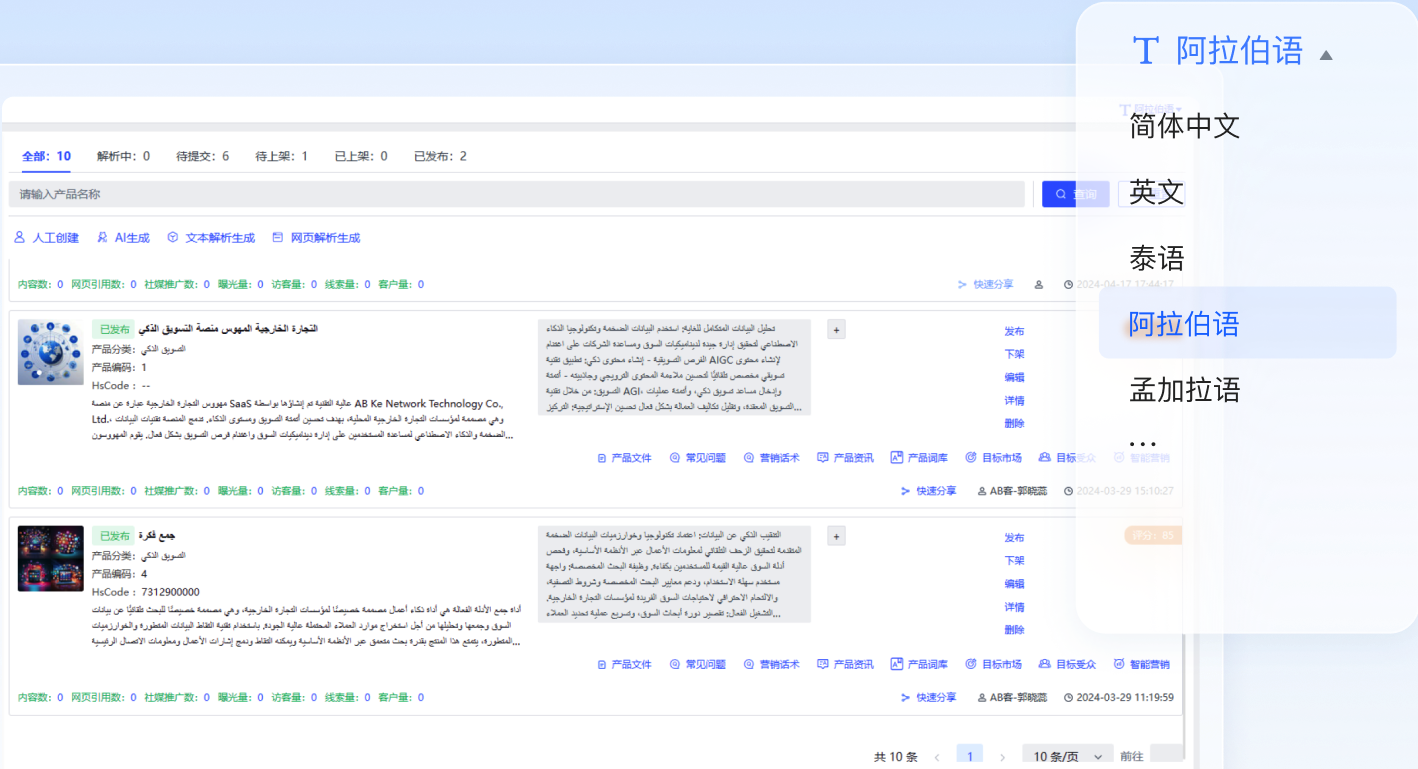Collapse the 阿拉伯语 language dropdown header
The width and height of the screenshot is (1418, 769).
1232,50
